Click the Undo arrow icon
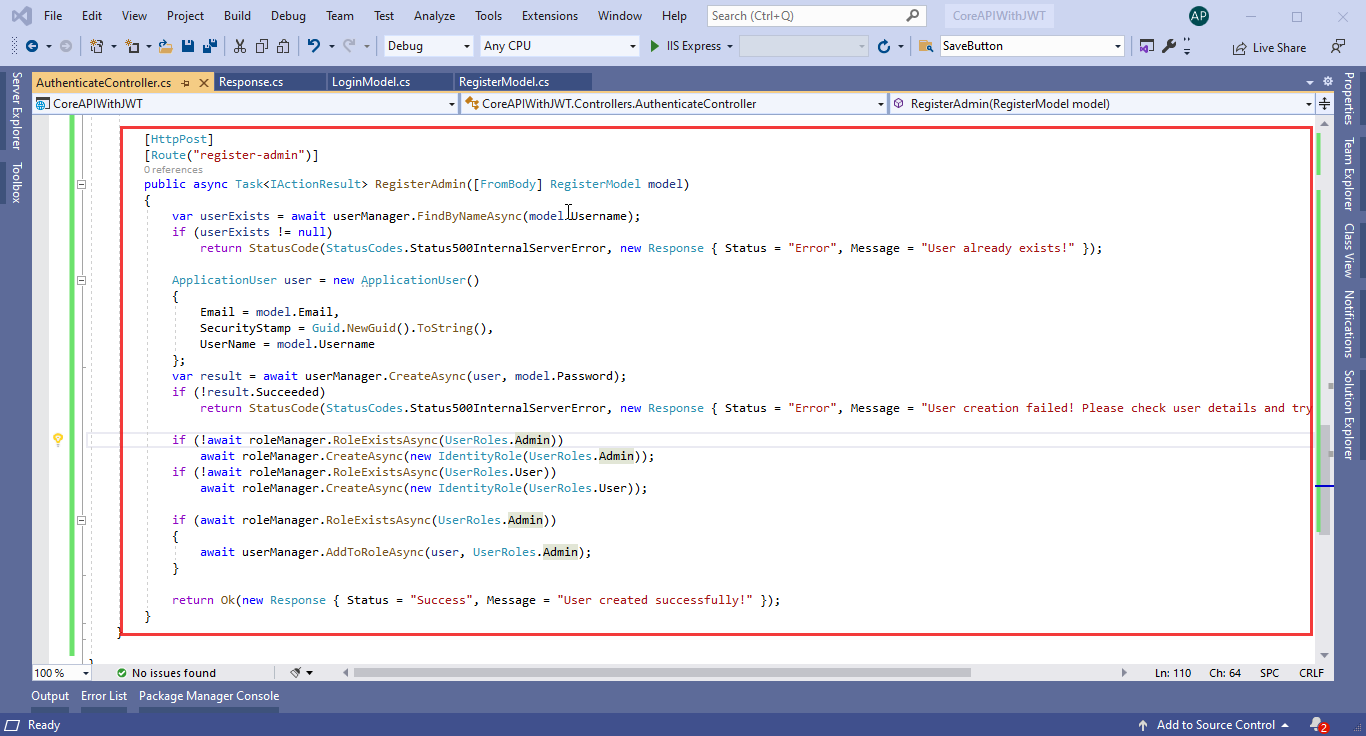The height and width of the screenshot is (736, 1366). point(313,46)
